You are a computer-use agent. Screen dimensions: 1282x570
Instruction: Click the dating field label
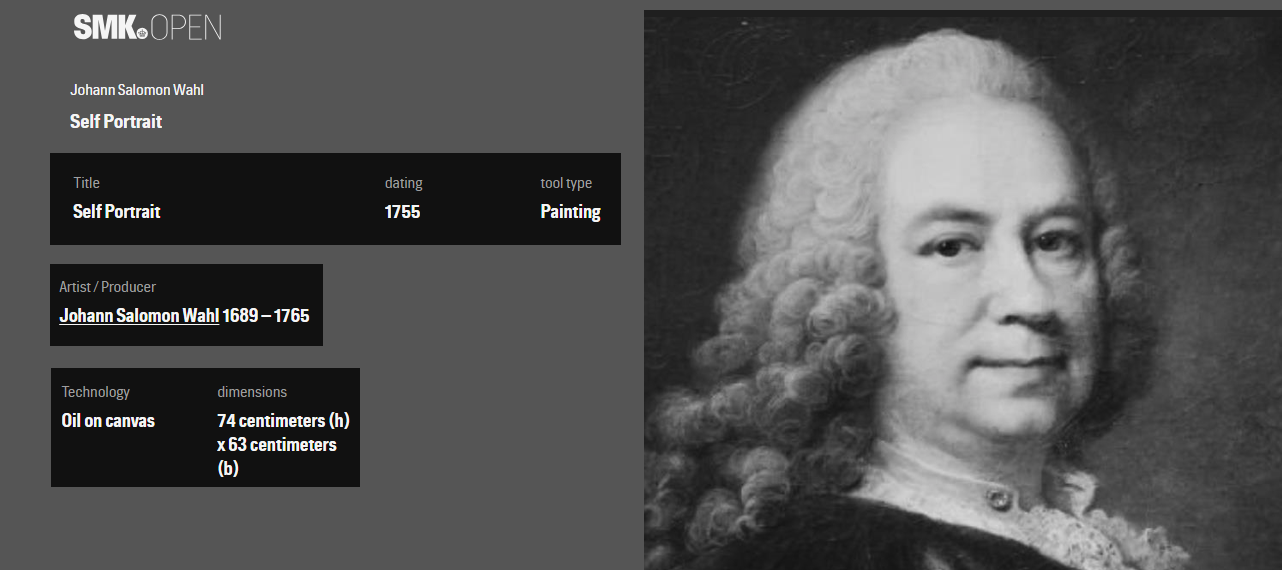[x=404, y=183]
